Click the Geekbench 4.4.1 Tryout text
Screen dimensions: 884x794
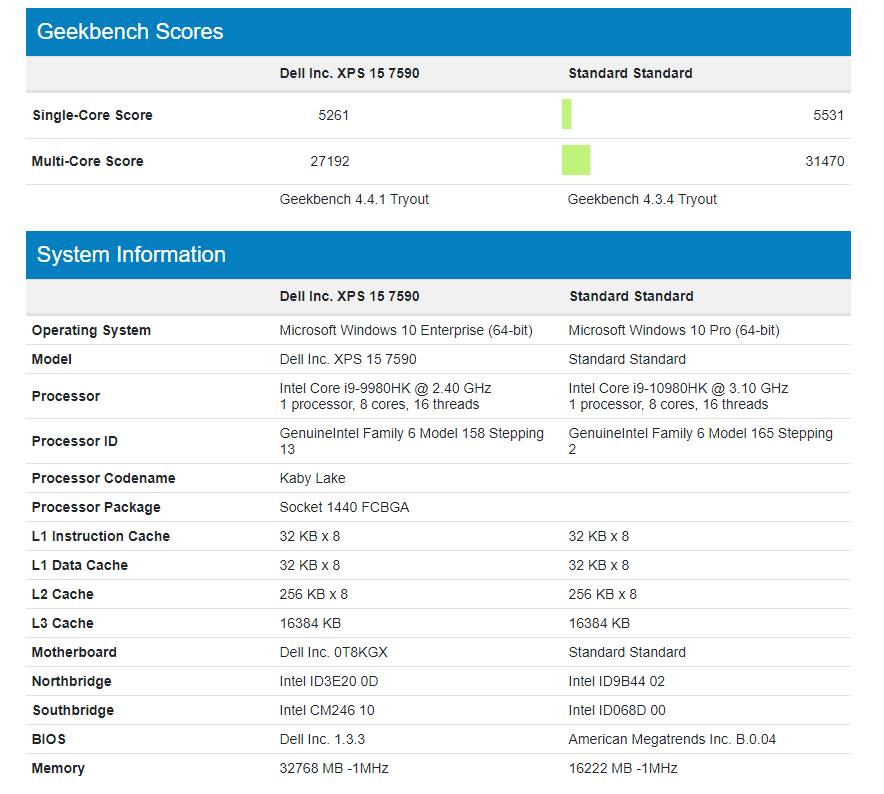click(x=354, y=199)
